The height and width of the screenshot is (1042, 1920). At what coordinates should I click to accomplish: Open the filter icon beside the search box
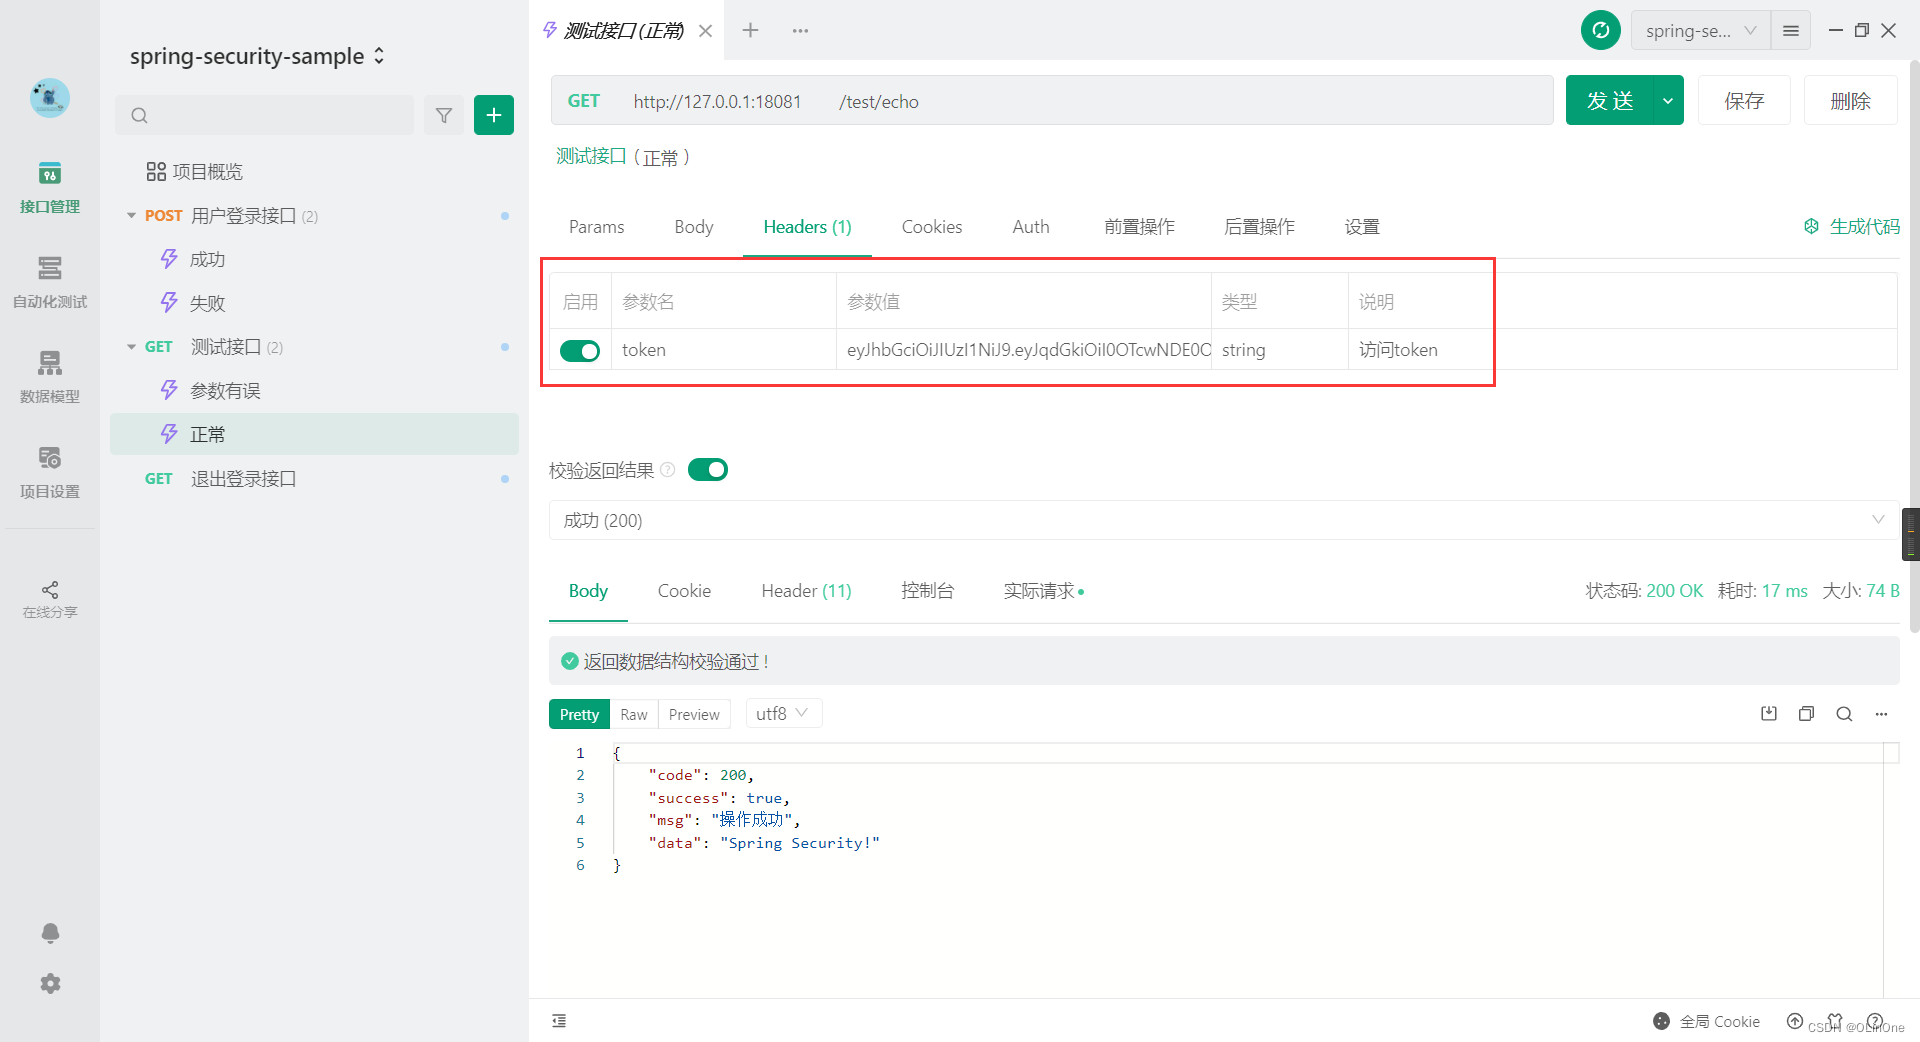click(x=444, y=115)
